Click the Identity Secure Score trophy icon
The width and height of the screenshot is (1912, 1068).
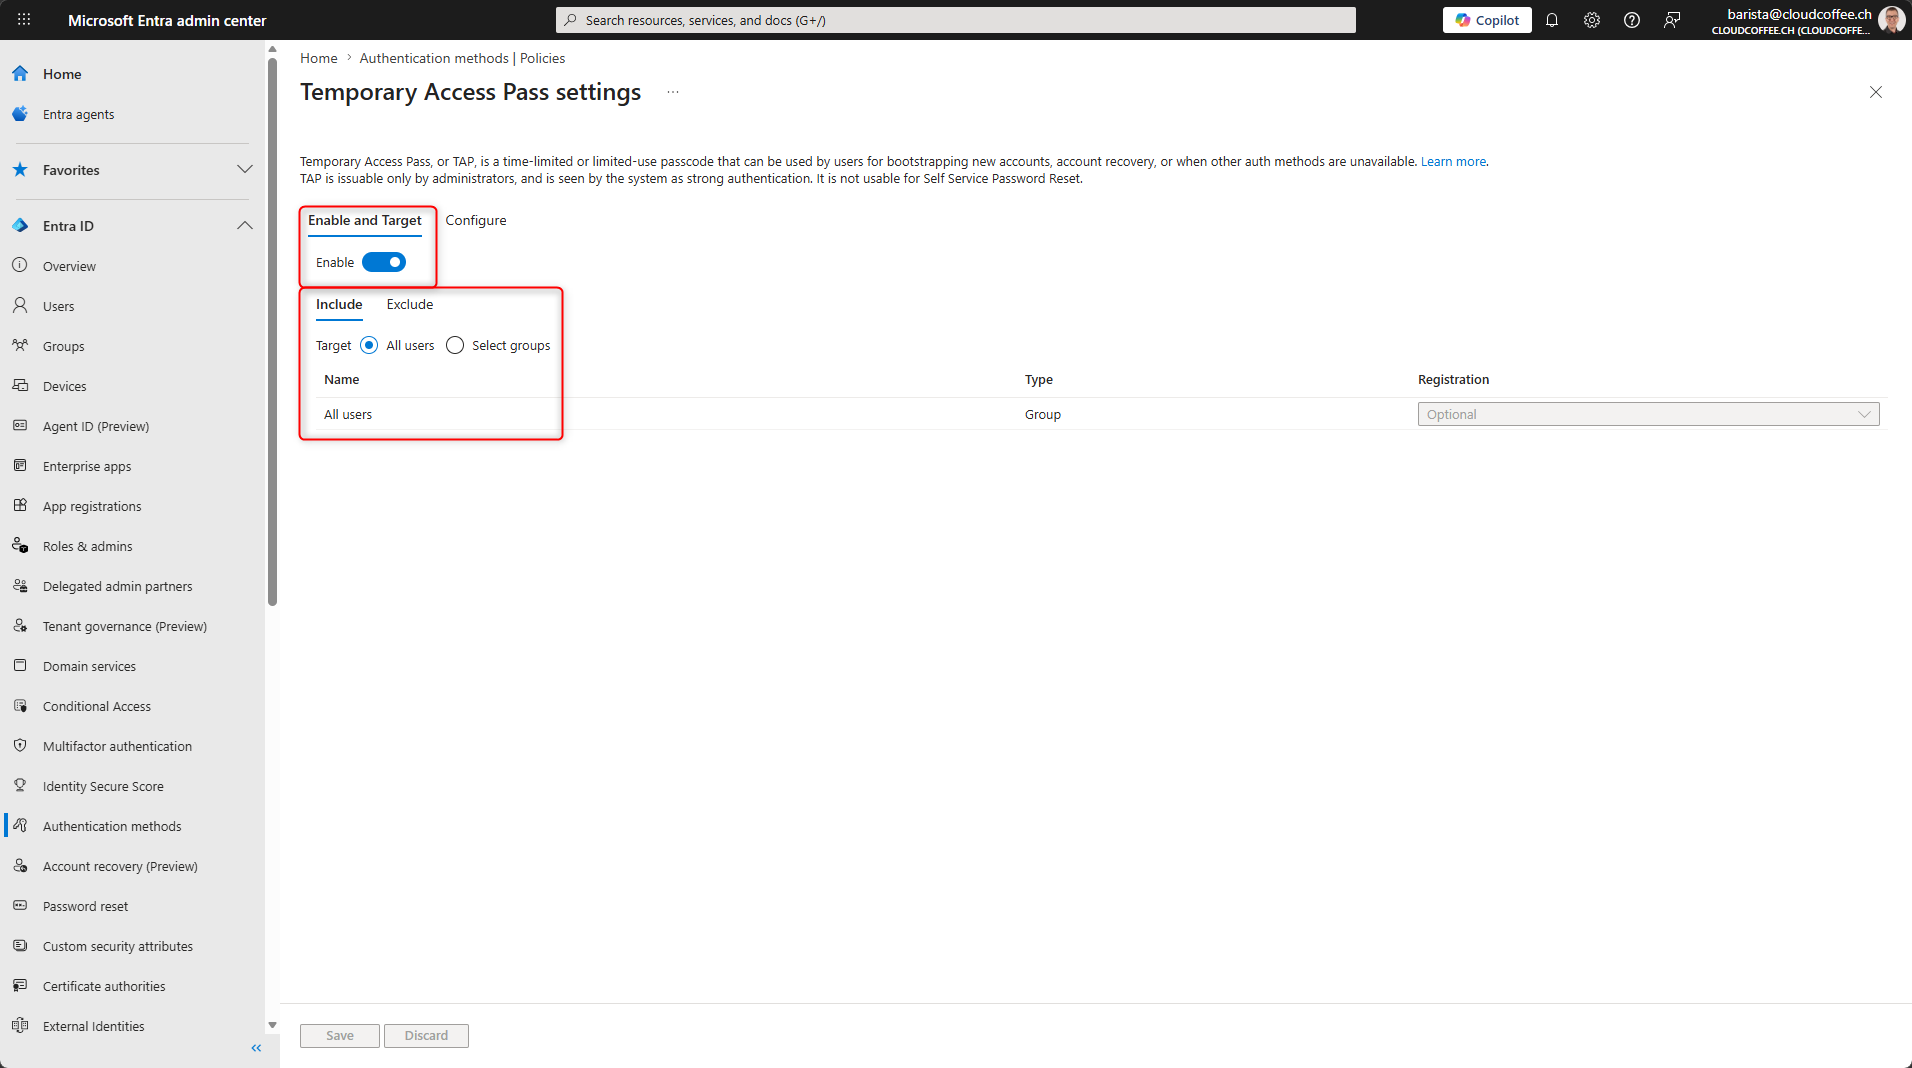click(20, 786)
